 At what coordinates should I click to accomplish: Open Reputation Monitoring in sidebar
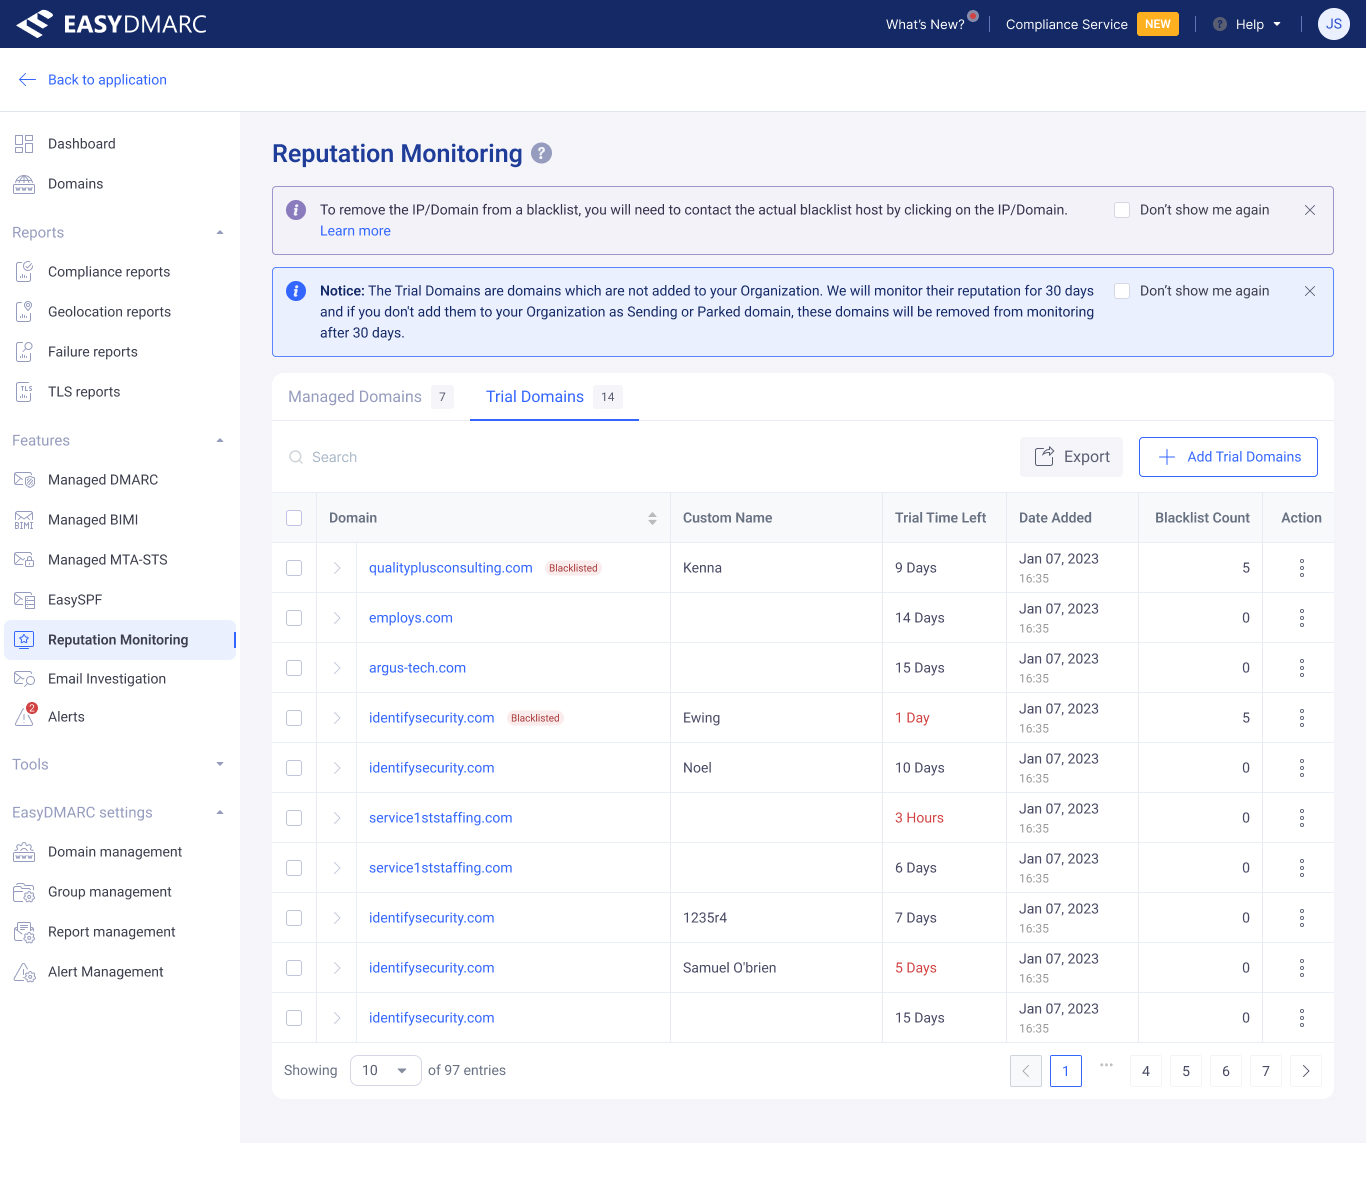[x=118, y=640]
